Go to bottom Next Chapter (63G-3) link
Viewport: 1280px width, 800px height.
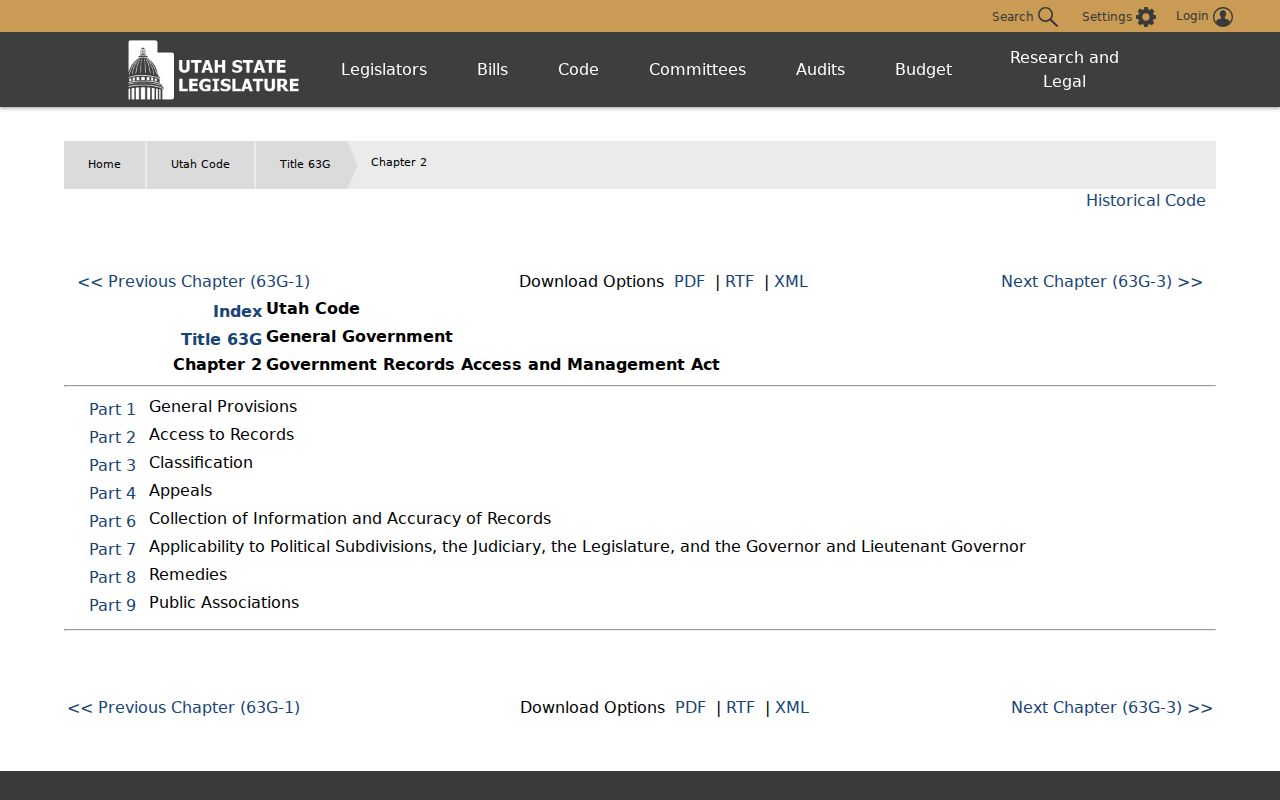[x=1112, y=707]
